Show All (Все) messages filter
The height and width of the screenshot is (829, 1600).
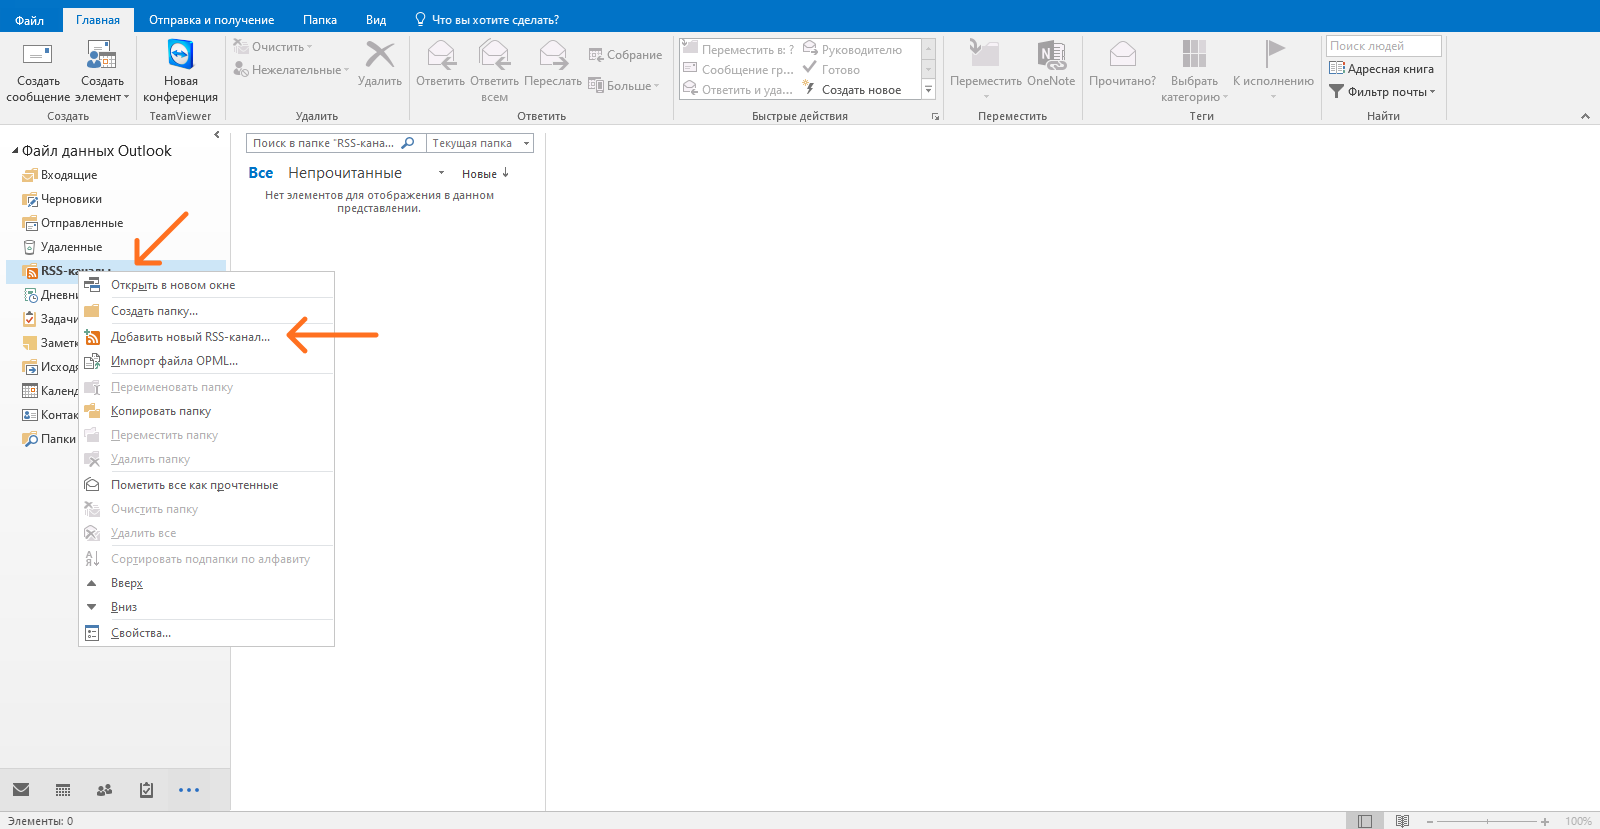(x=260, y=173)
